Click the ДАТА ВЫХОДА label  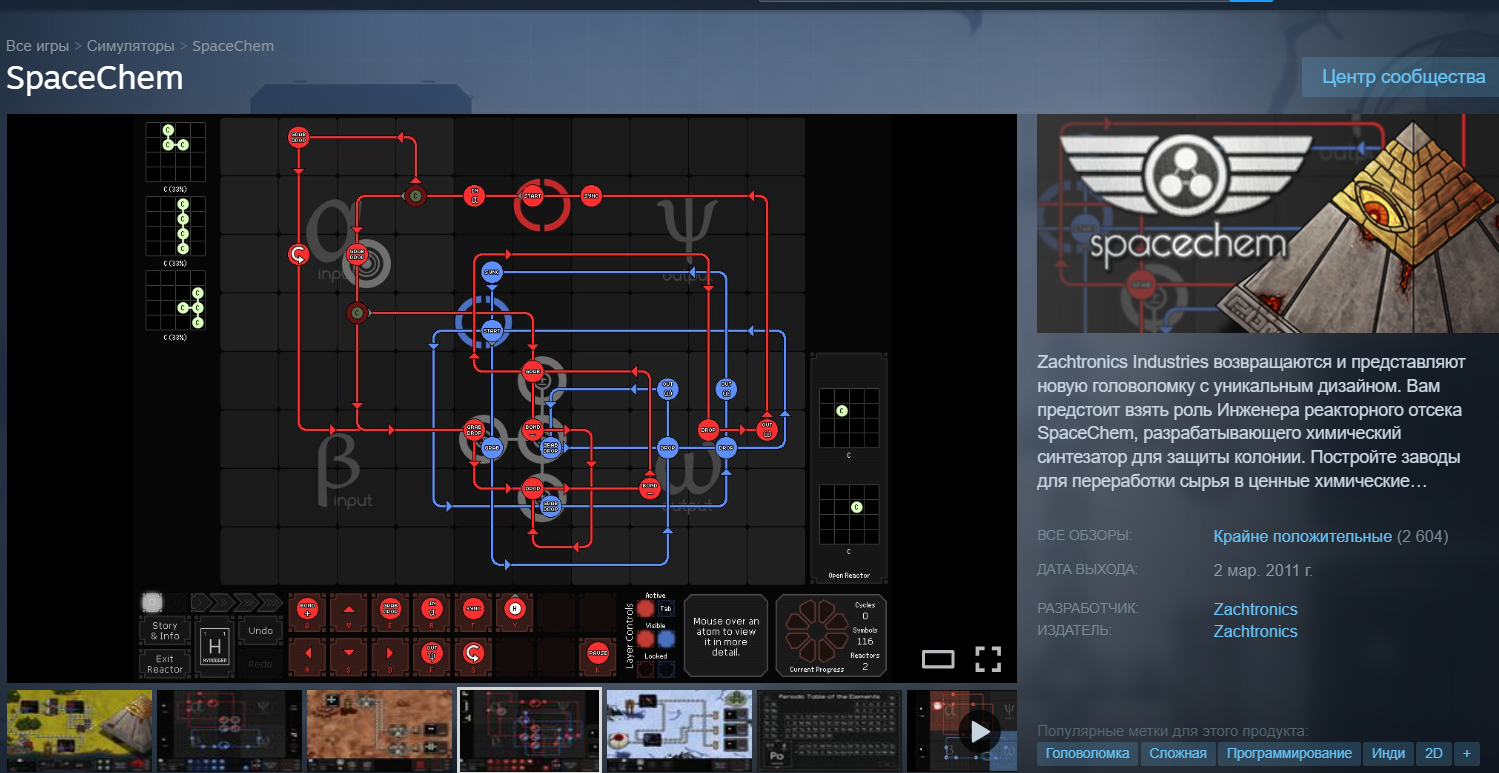1087,570
